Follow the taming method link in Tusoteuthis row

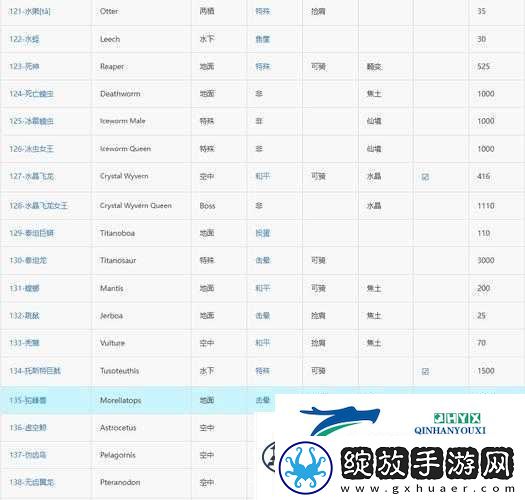click(263, 371)
